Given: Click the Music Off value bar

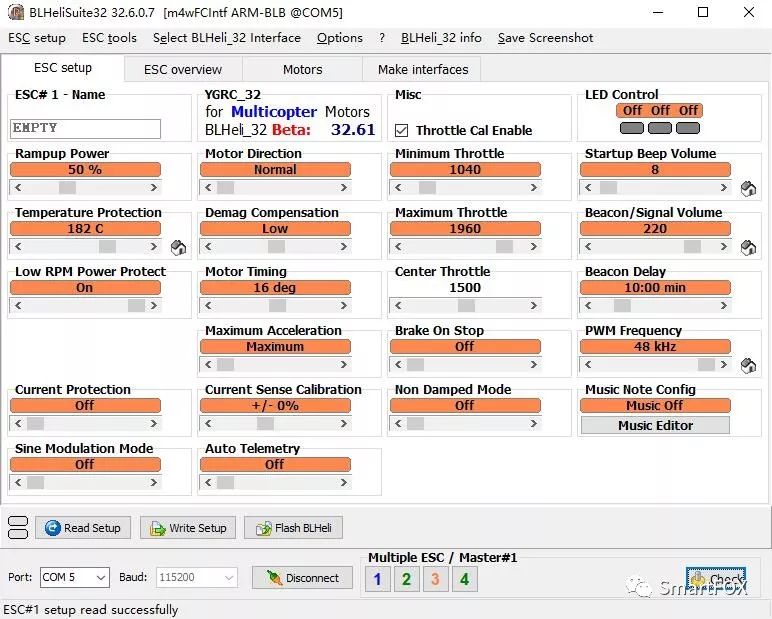Looking at the screenshot, I should pos(655,406).
